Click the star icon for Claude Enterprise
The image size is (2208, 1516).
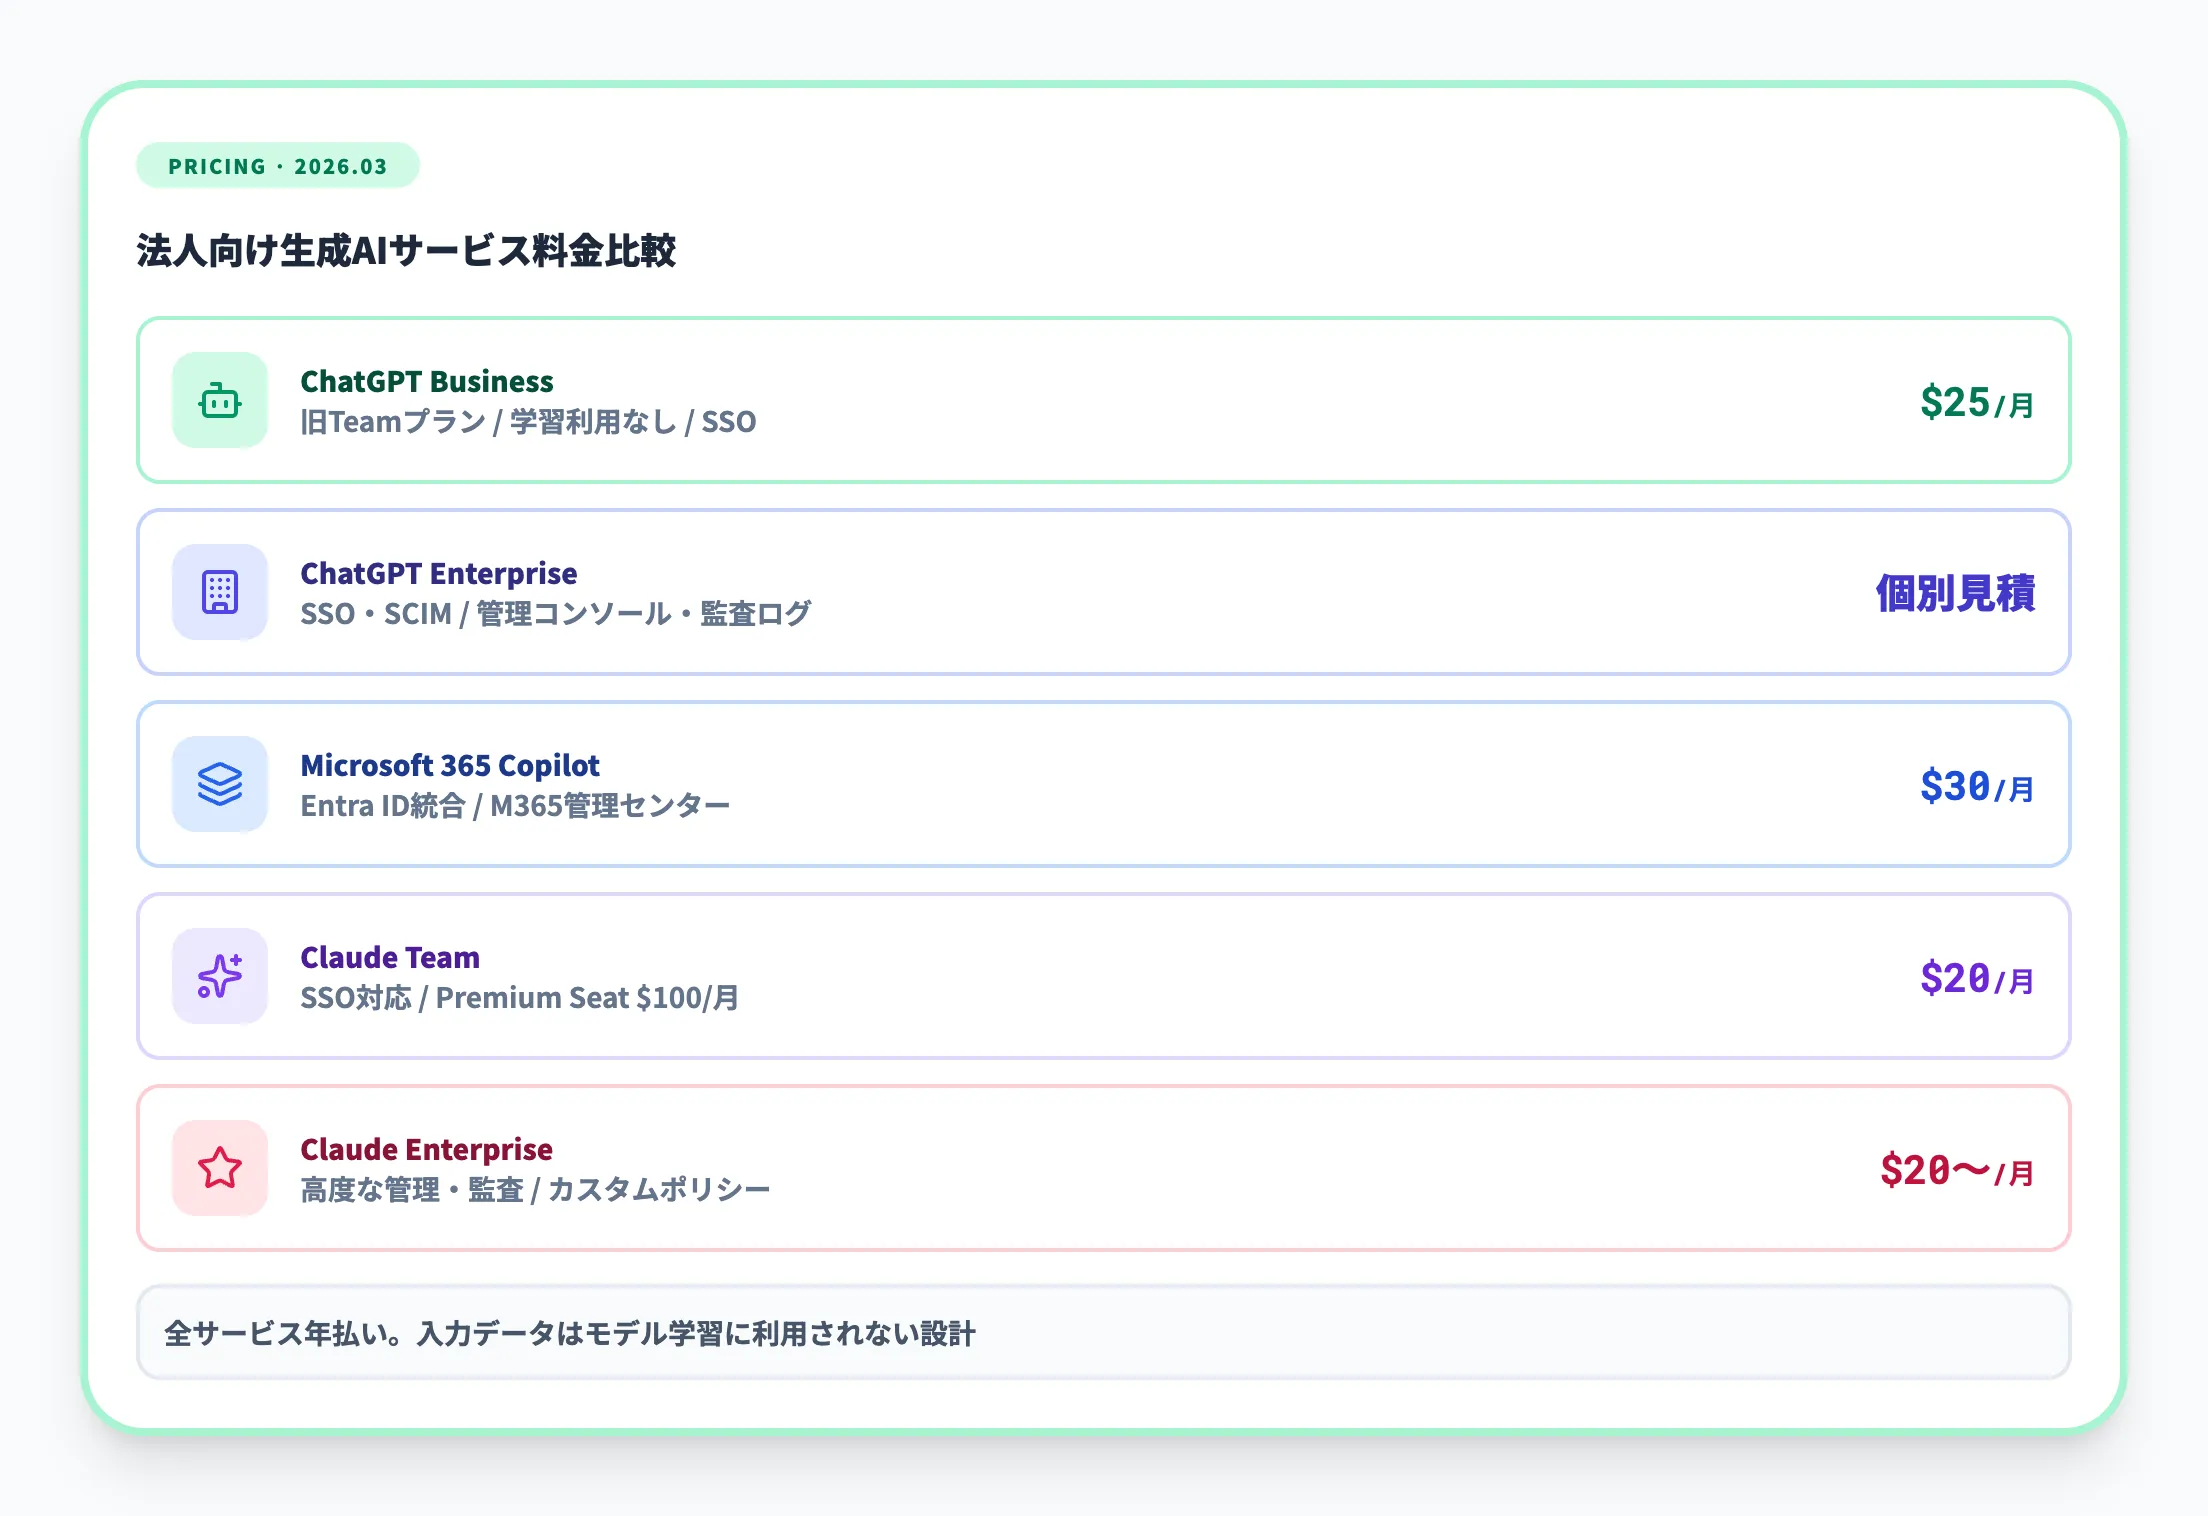pyautogui.click(x=220, y=1168)
